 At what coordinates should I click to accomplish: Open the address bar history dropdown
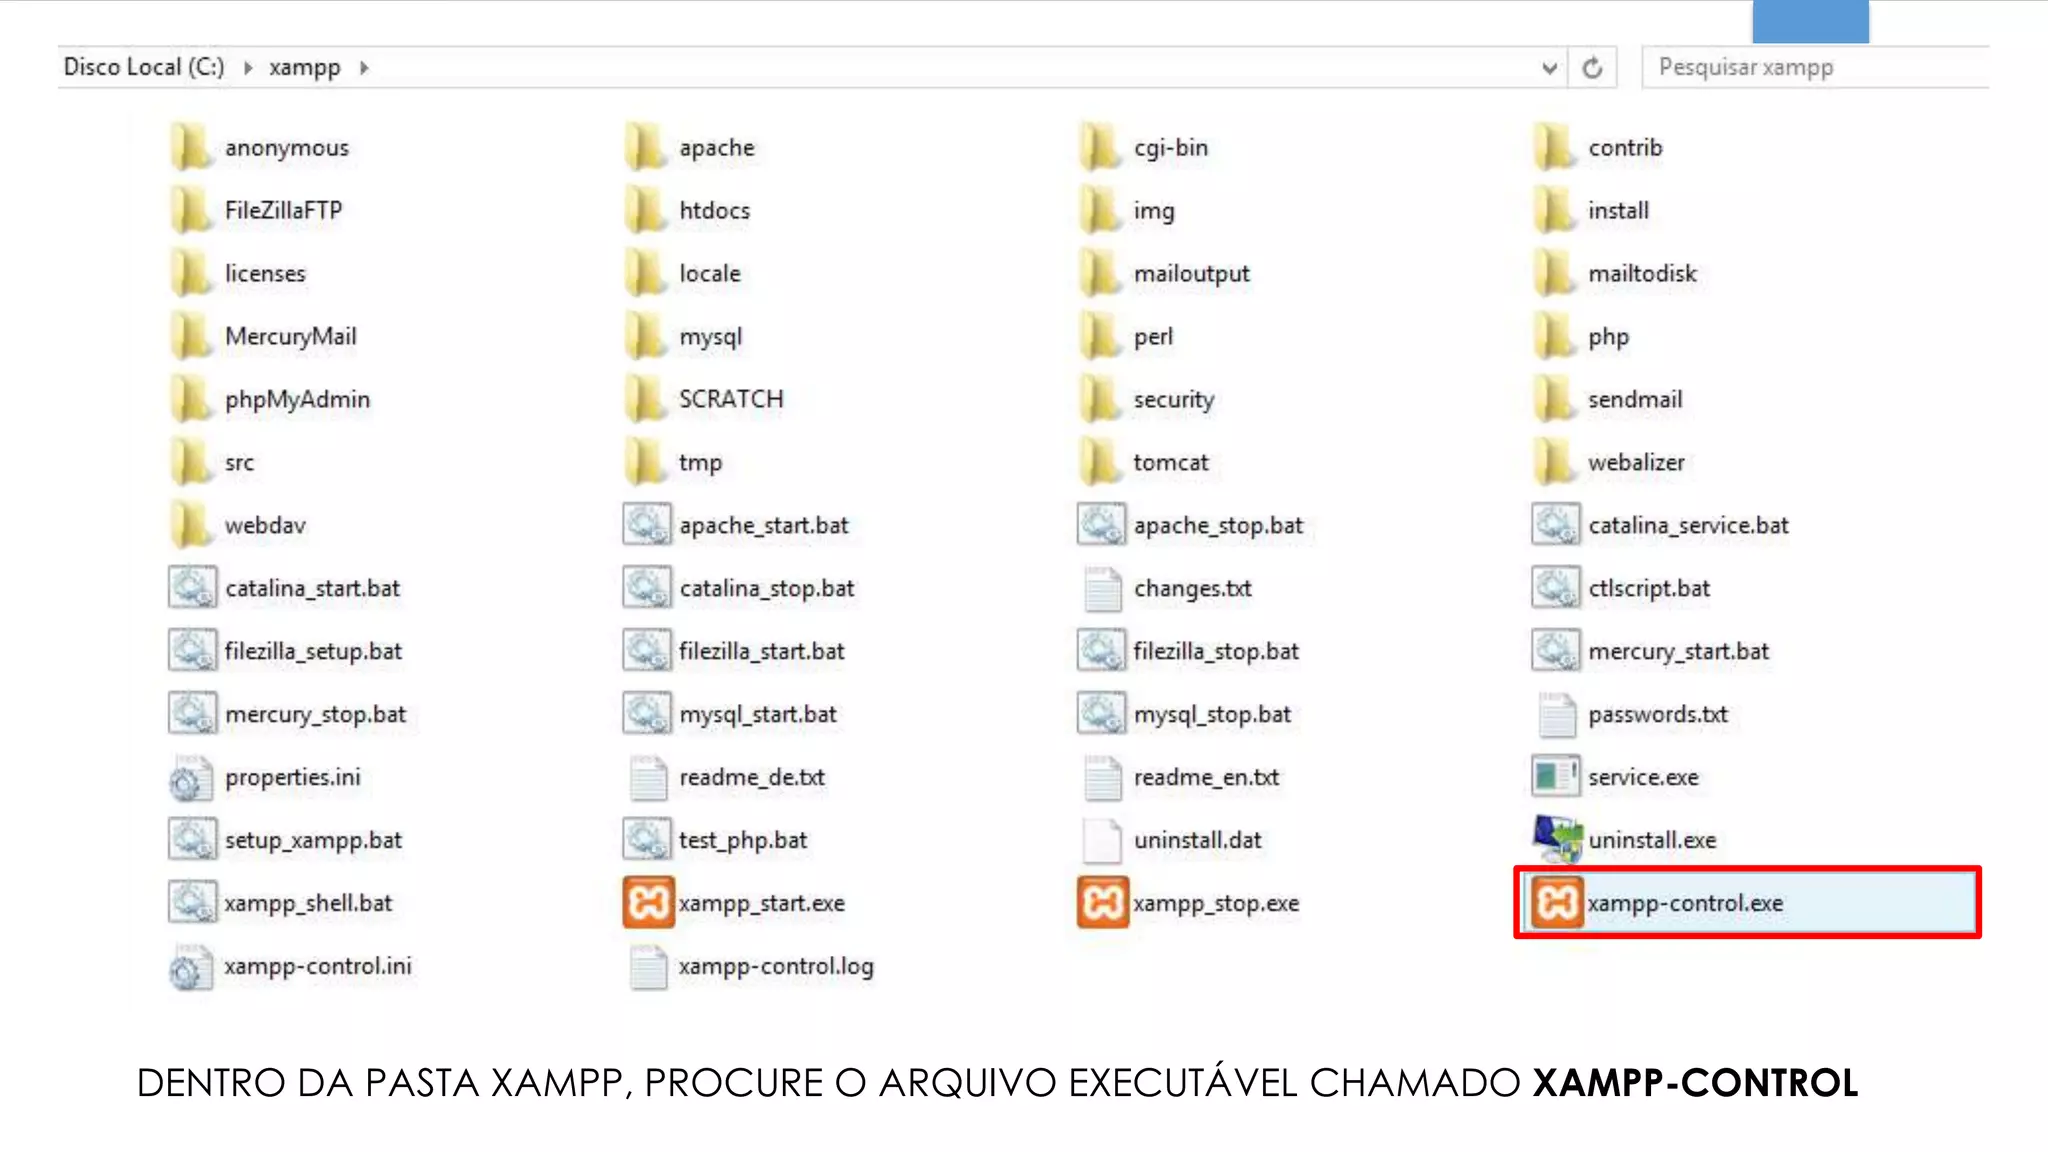[x=1549, y=68]
